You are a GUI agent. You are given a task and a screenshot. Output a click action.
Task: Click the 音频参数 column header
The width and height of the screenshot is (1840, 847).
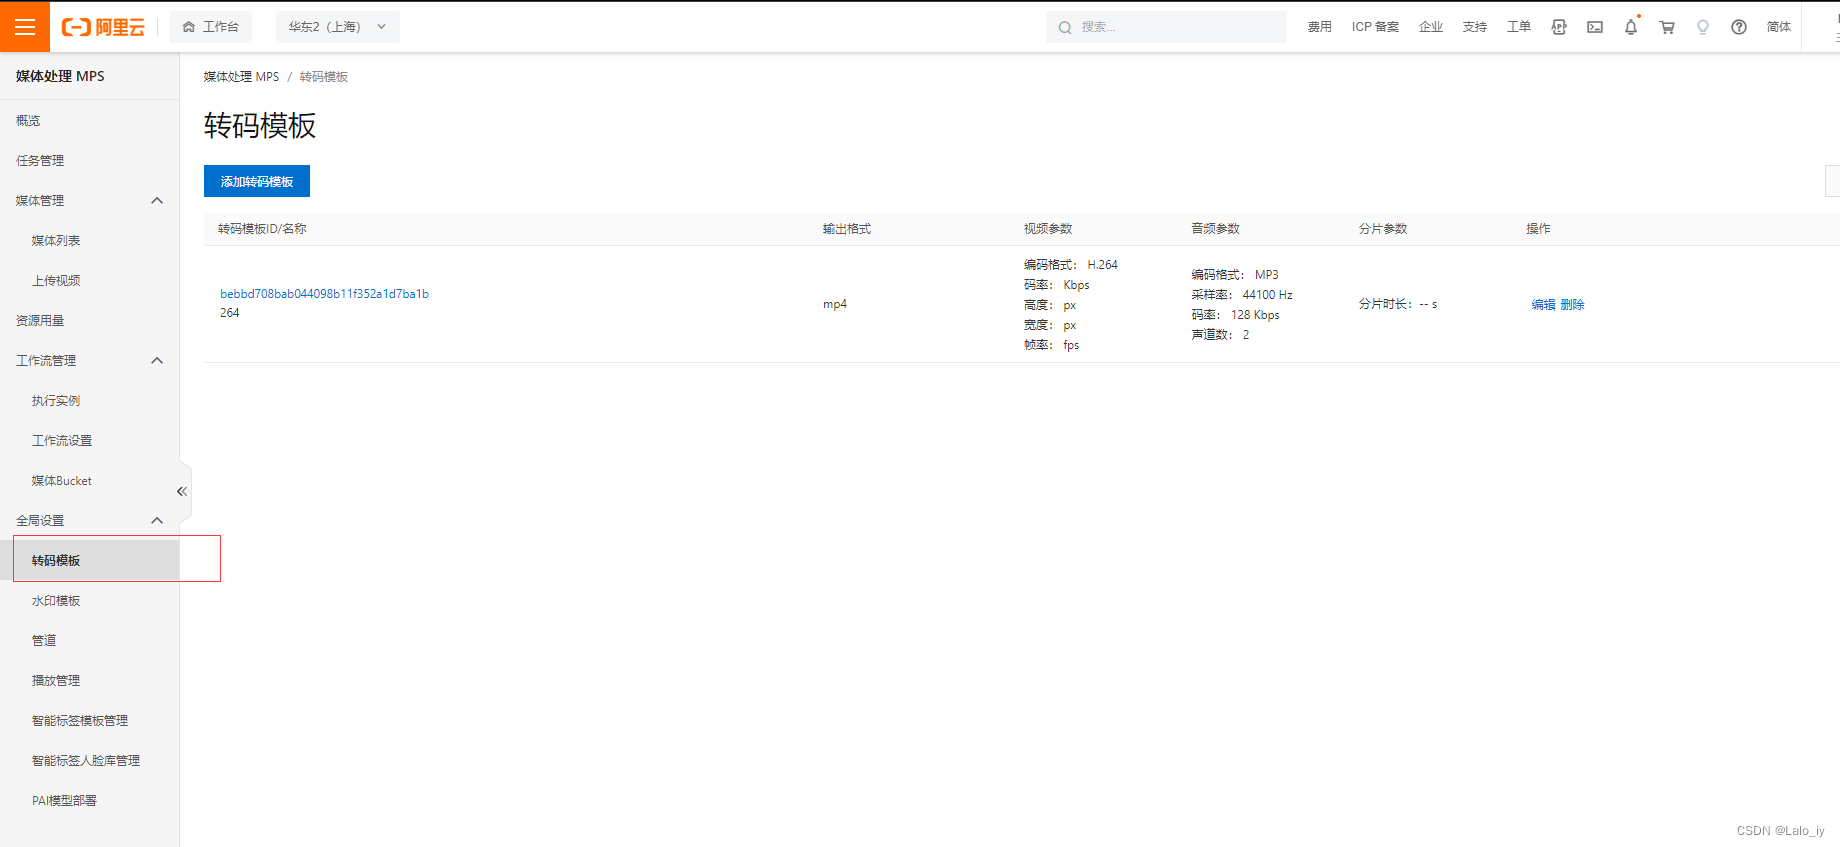point(1215,229)
